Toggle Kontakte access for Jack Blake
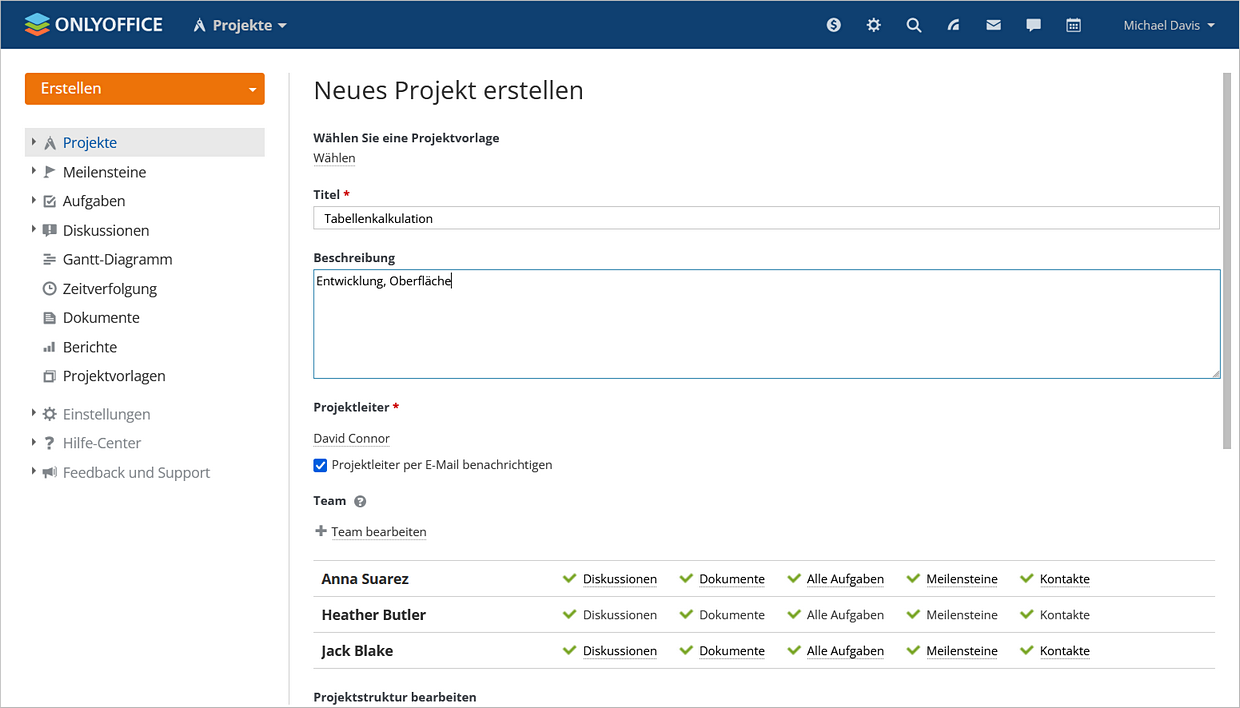Image resolution: width=1240 pixels, height=708 pixels. click(1055, 651)
